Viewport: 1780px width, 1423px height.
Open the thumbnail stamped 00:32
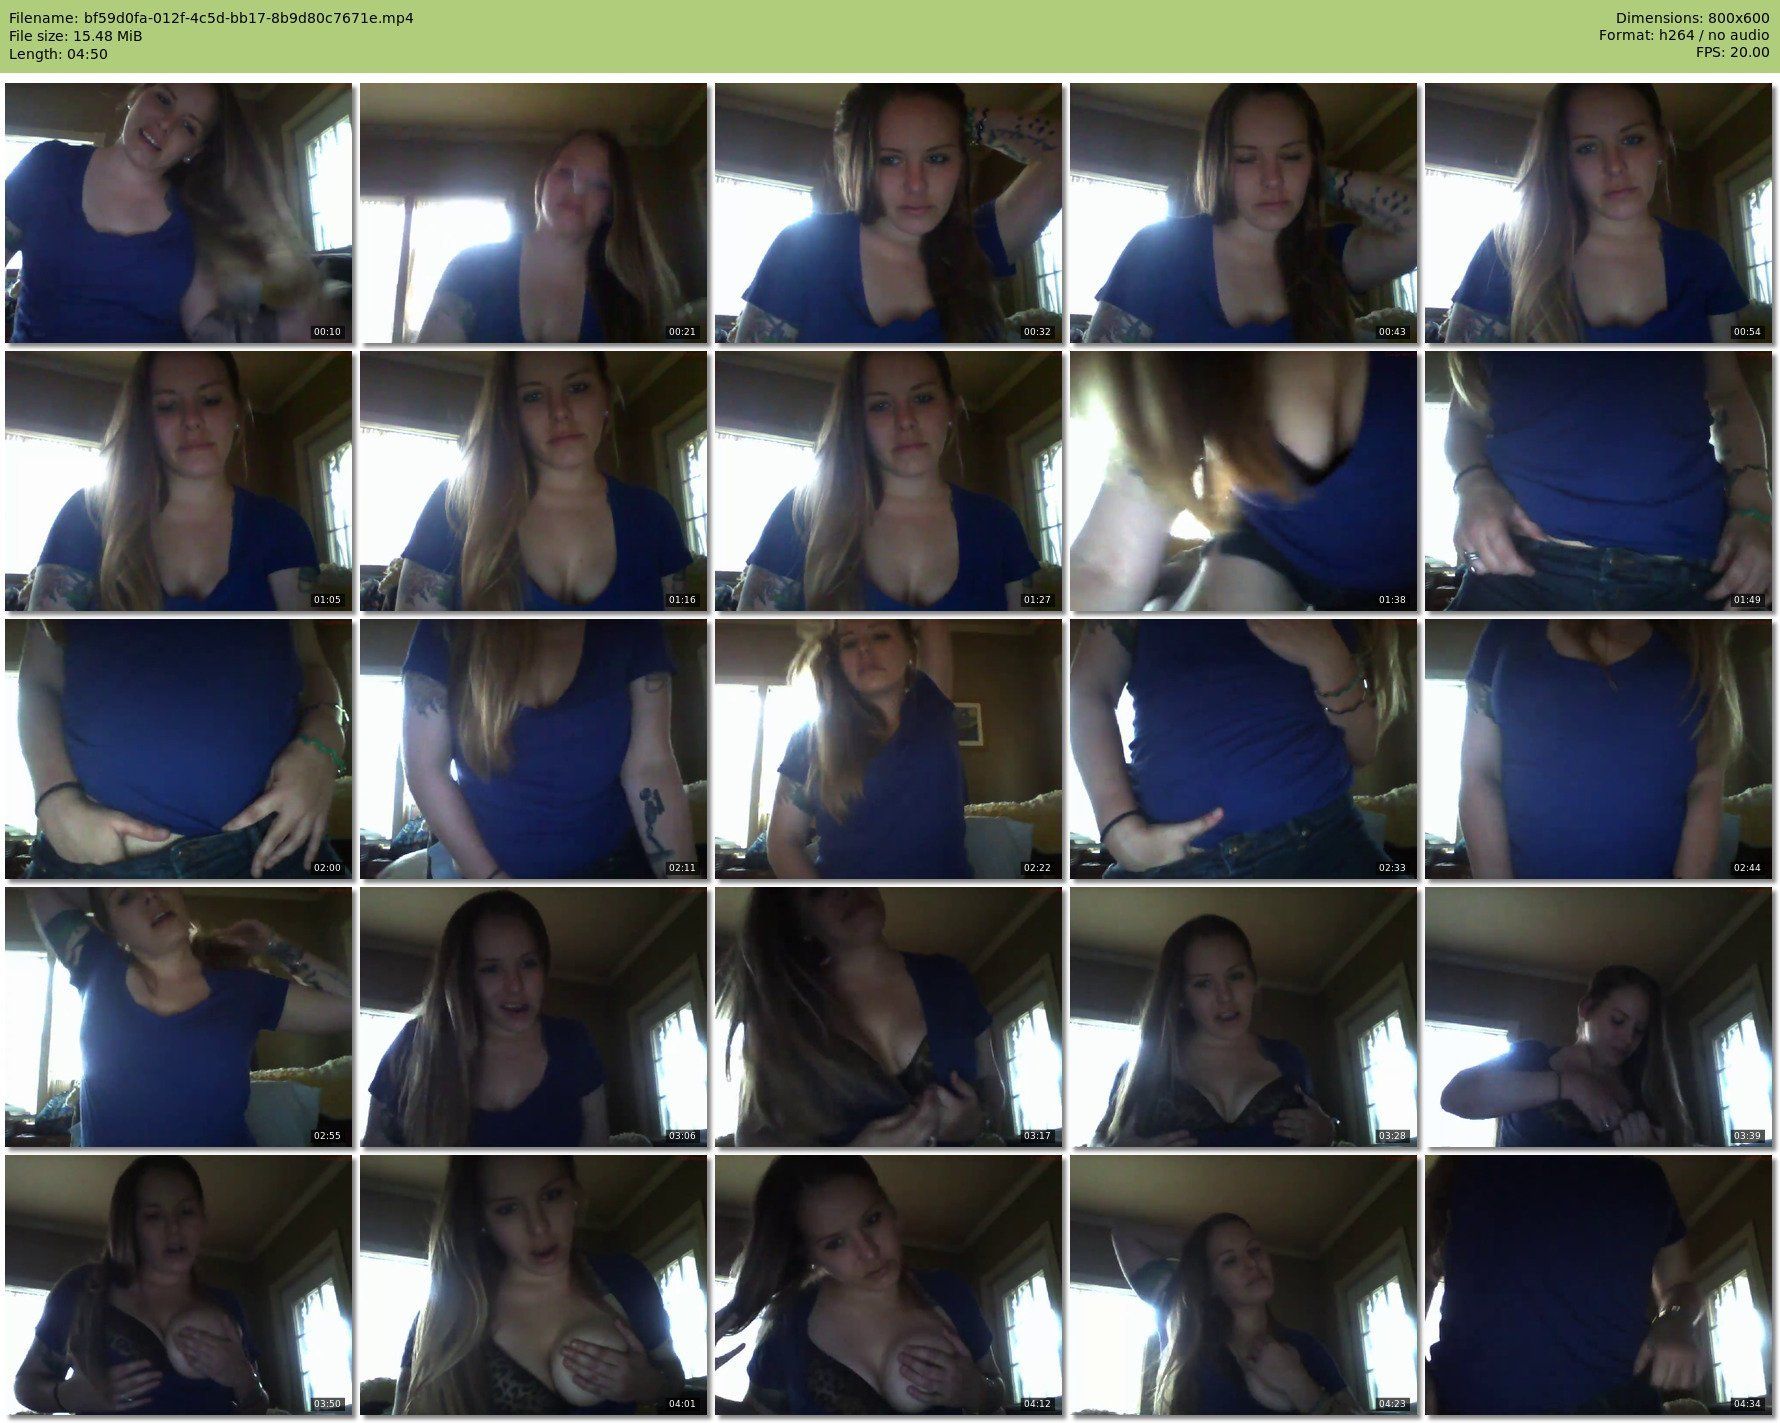click(888, 213)
